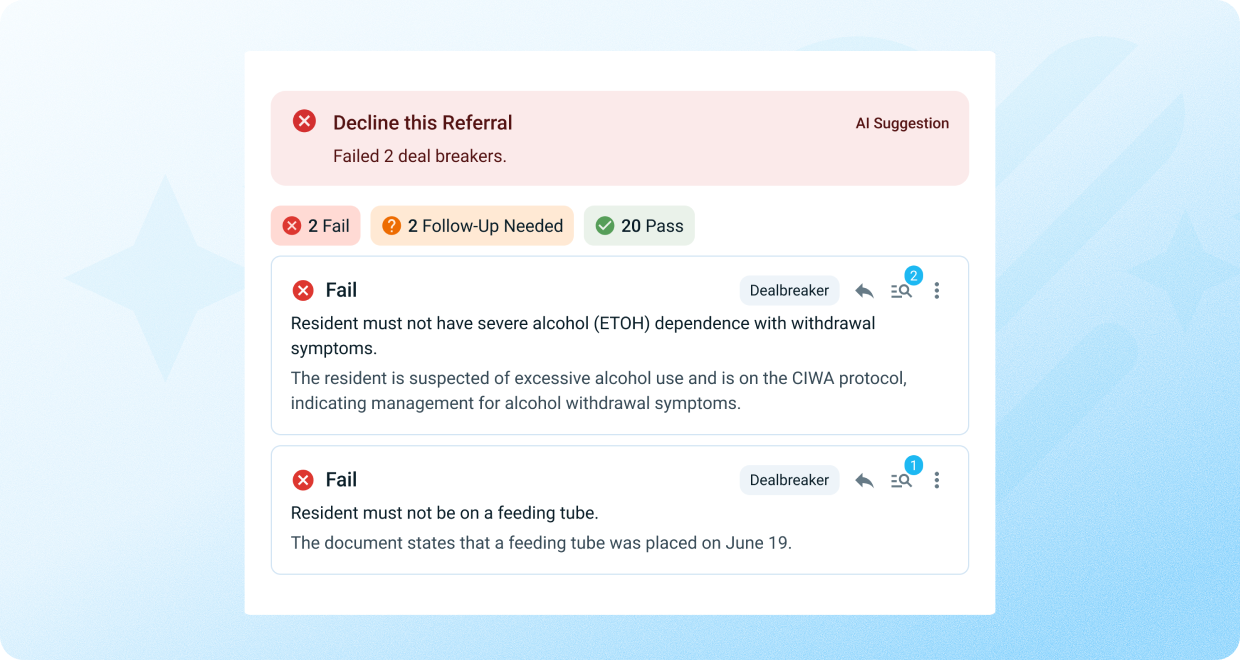Filter by the 2 Fail chip
The image size is (1240, 660).
pyautogui.click(x=316, y=226)
